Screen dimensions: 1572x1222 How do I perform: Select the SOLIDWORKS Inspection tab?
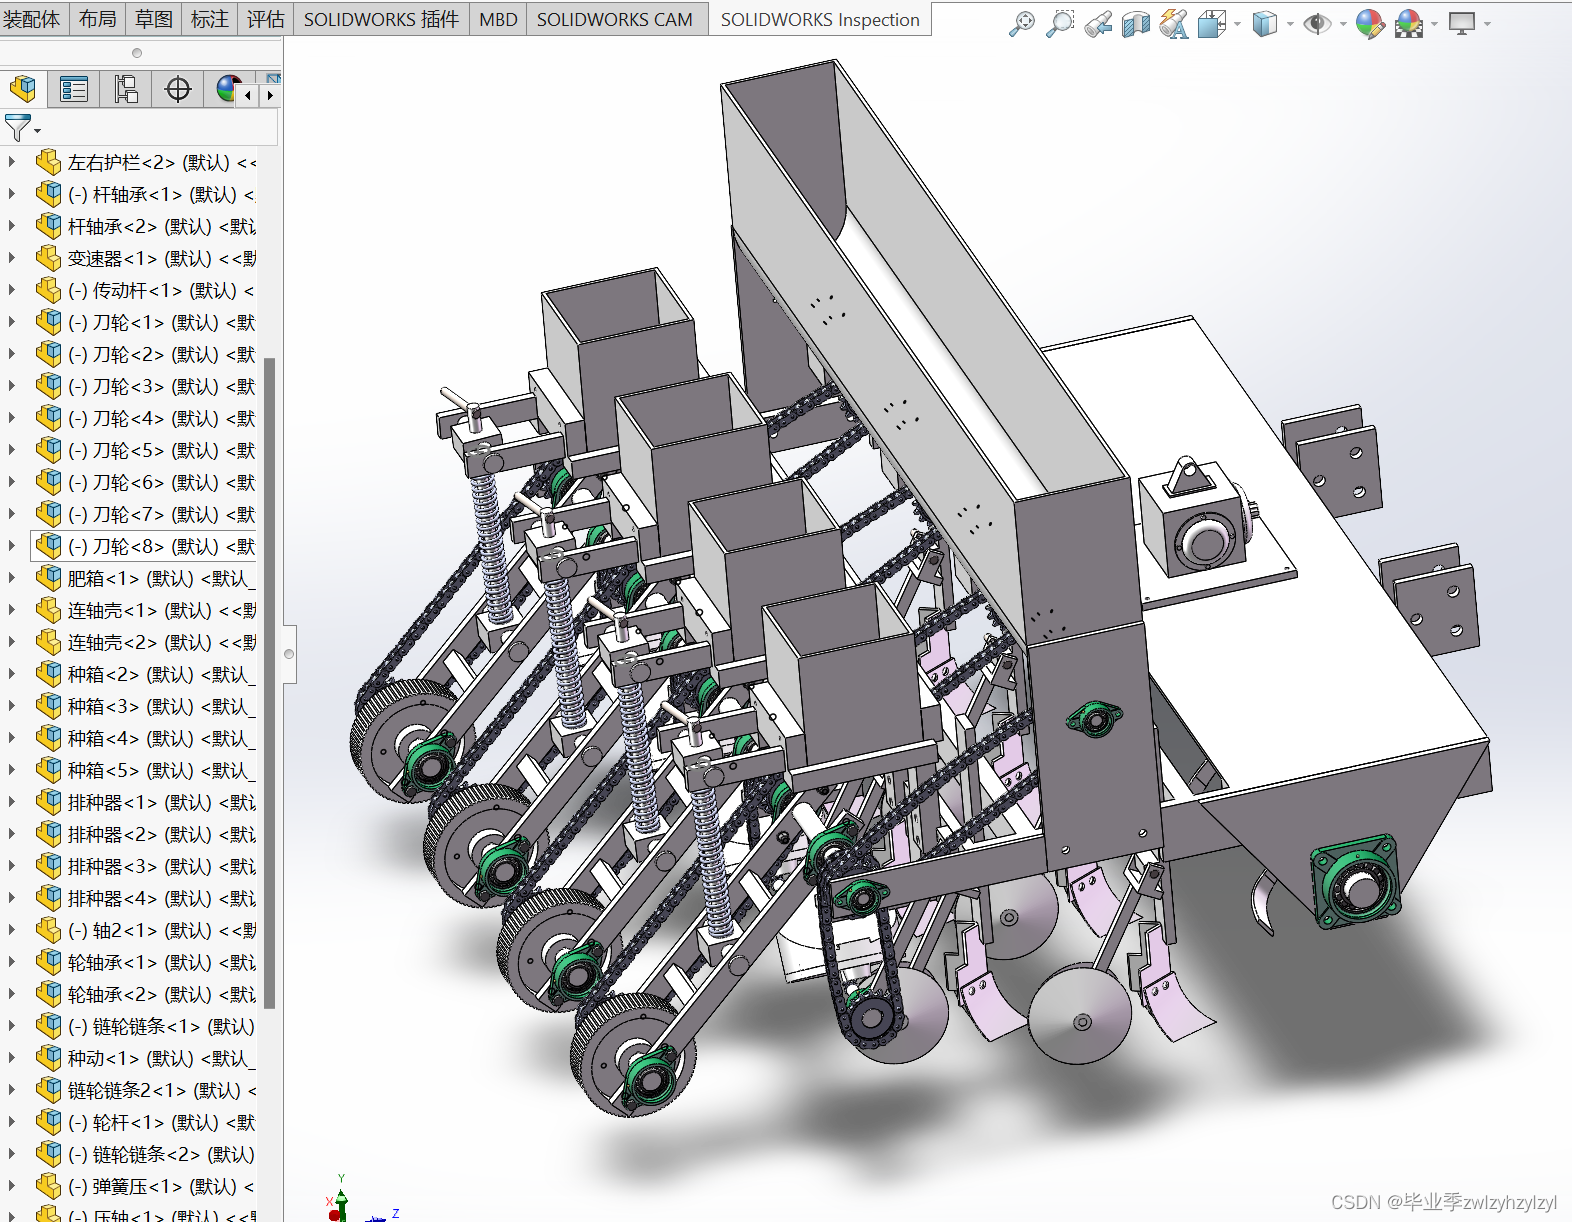[x=820, y=19]
